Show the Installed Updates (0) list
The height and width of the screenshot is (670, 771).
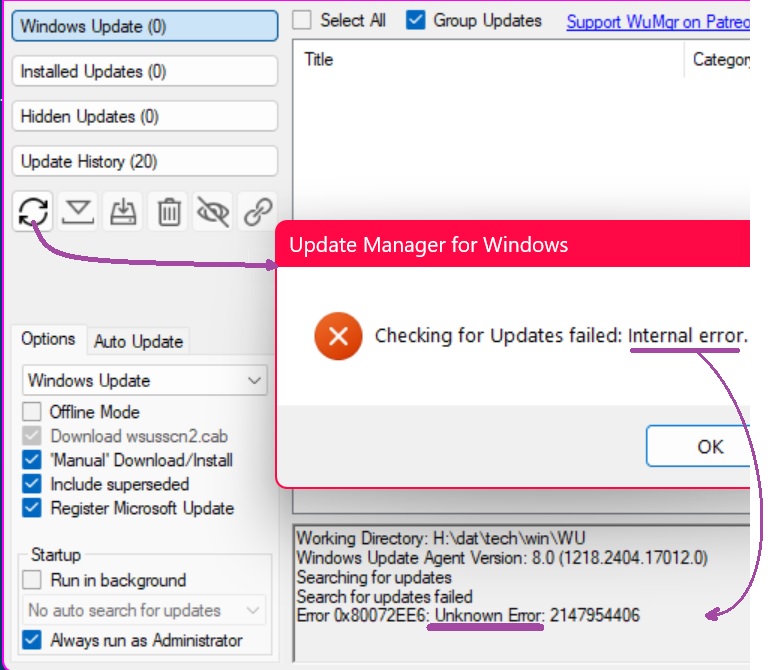[x=144, y=72]
